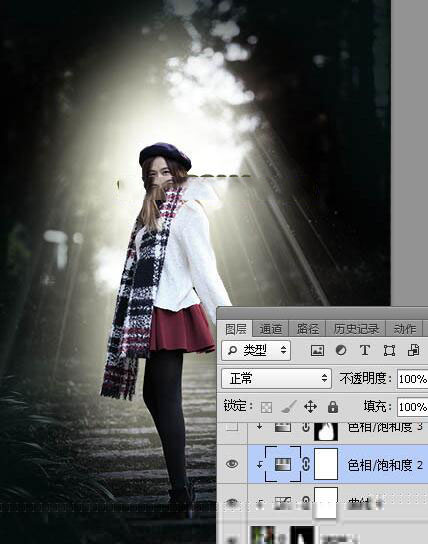Switch to the 路径 tab
This screenshot has height=544, width=428.
[x=308, y=329]
